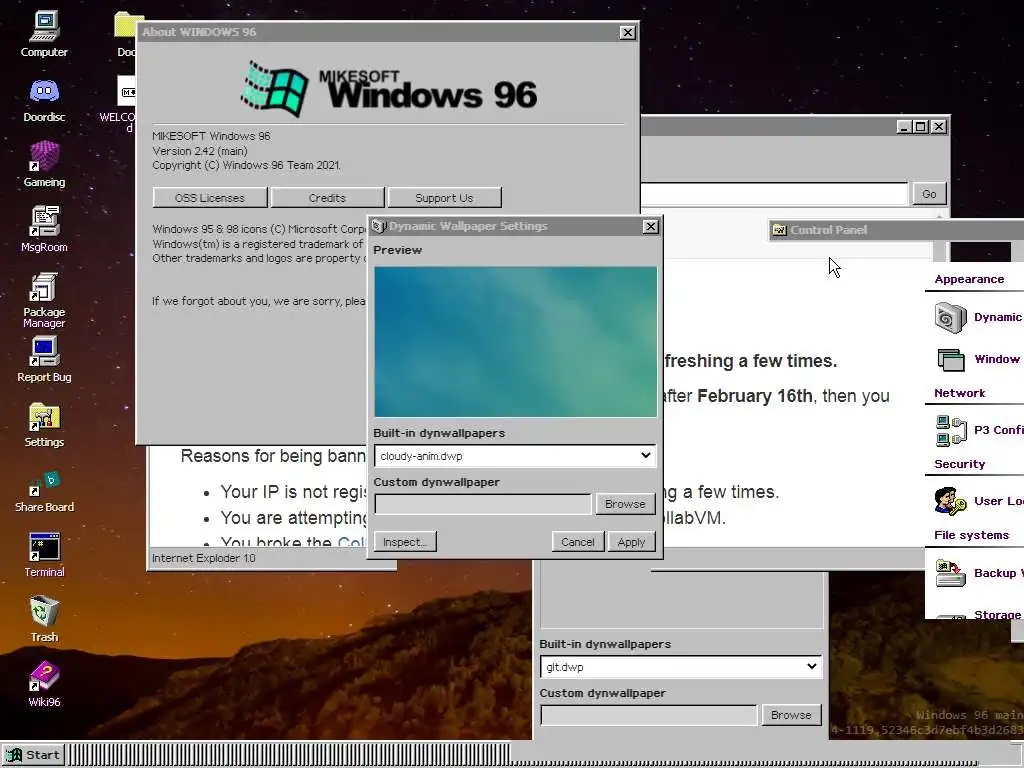The image size is (1024, 768).
Task: Open the Wiki96 desktop icon
Action: [44, 684]
